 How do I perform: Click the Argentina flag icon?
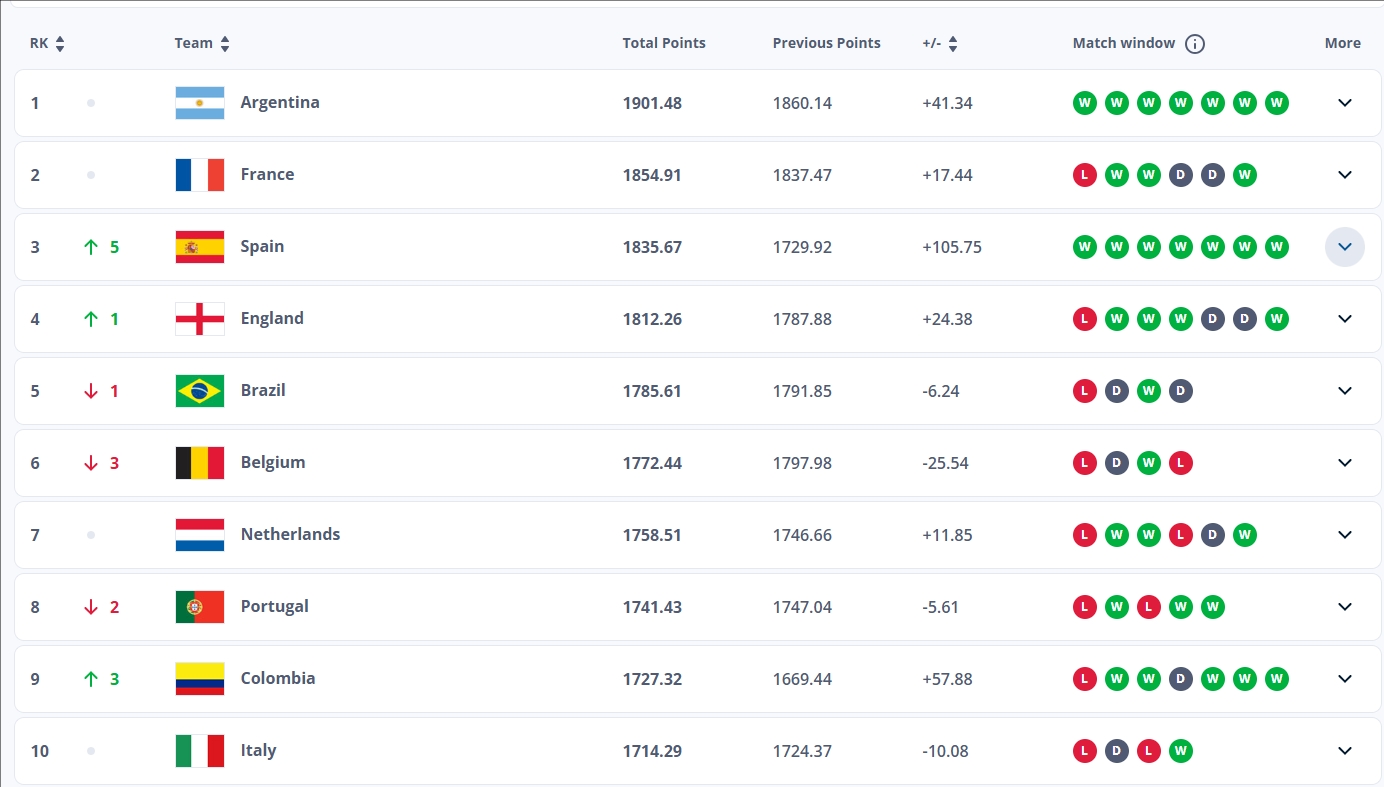pyautogui.click(x=200, y=103)
